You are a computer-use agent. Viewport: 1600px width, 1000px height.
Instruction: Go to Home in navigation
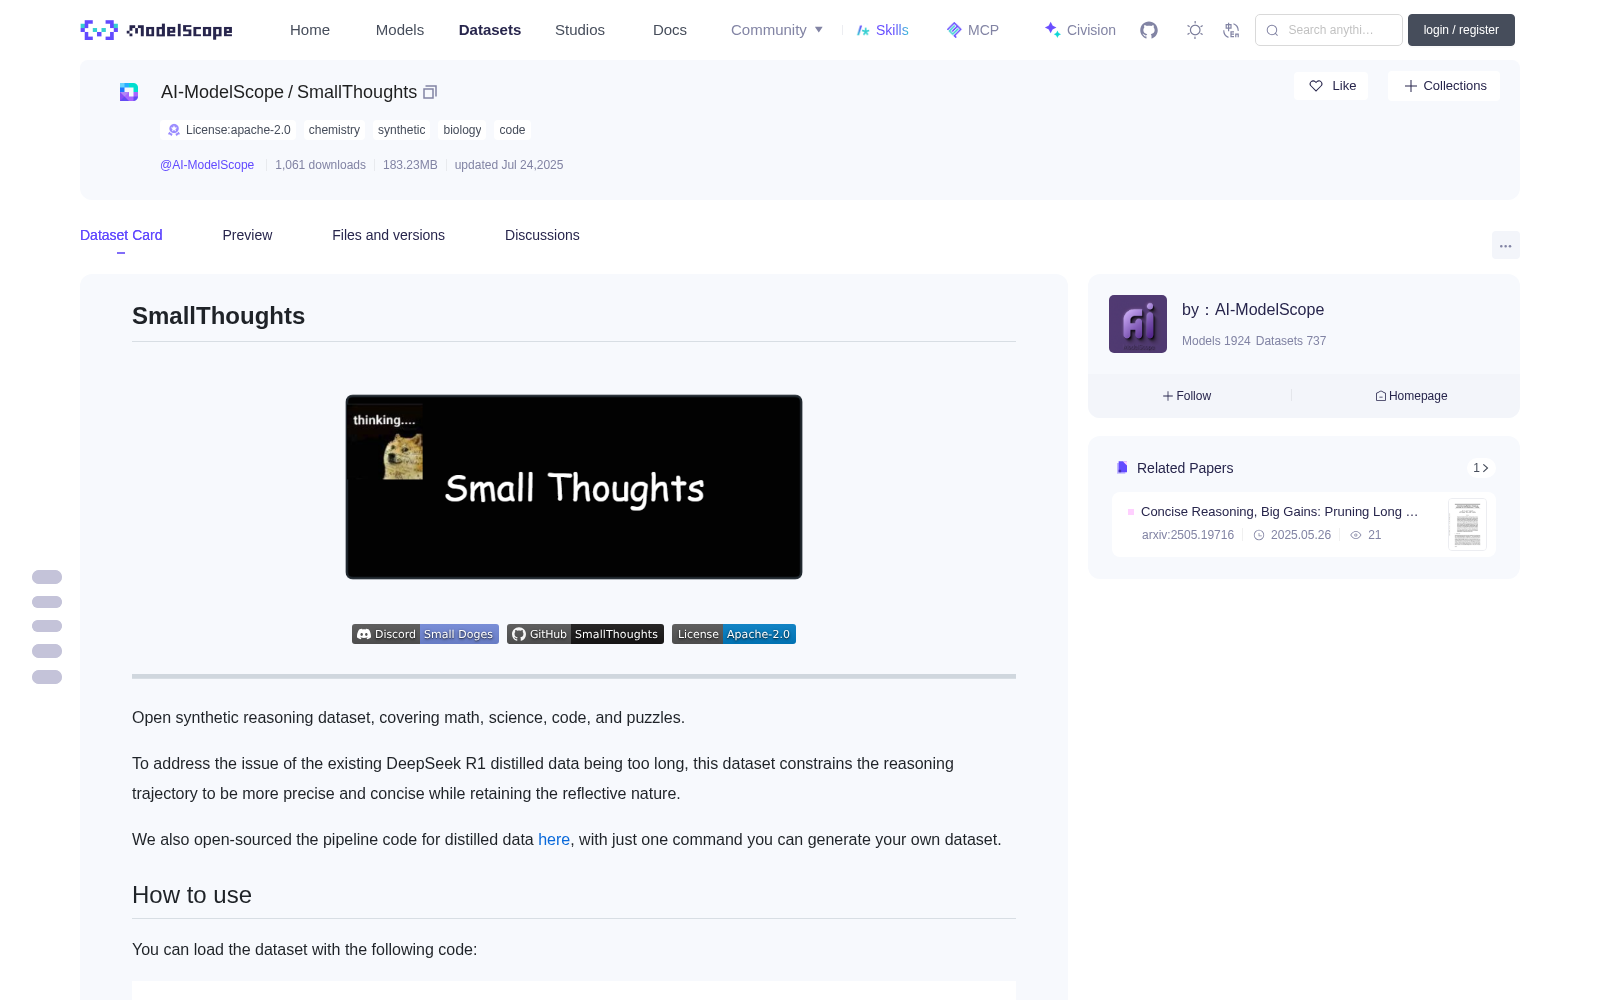tap(310, 30)
